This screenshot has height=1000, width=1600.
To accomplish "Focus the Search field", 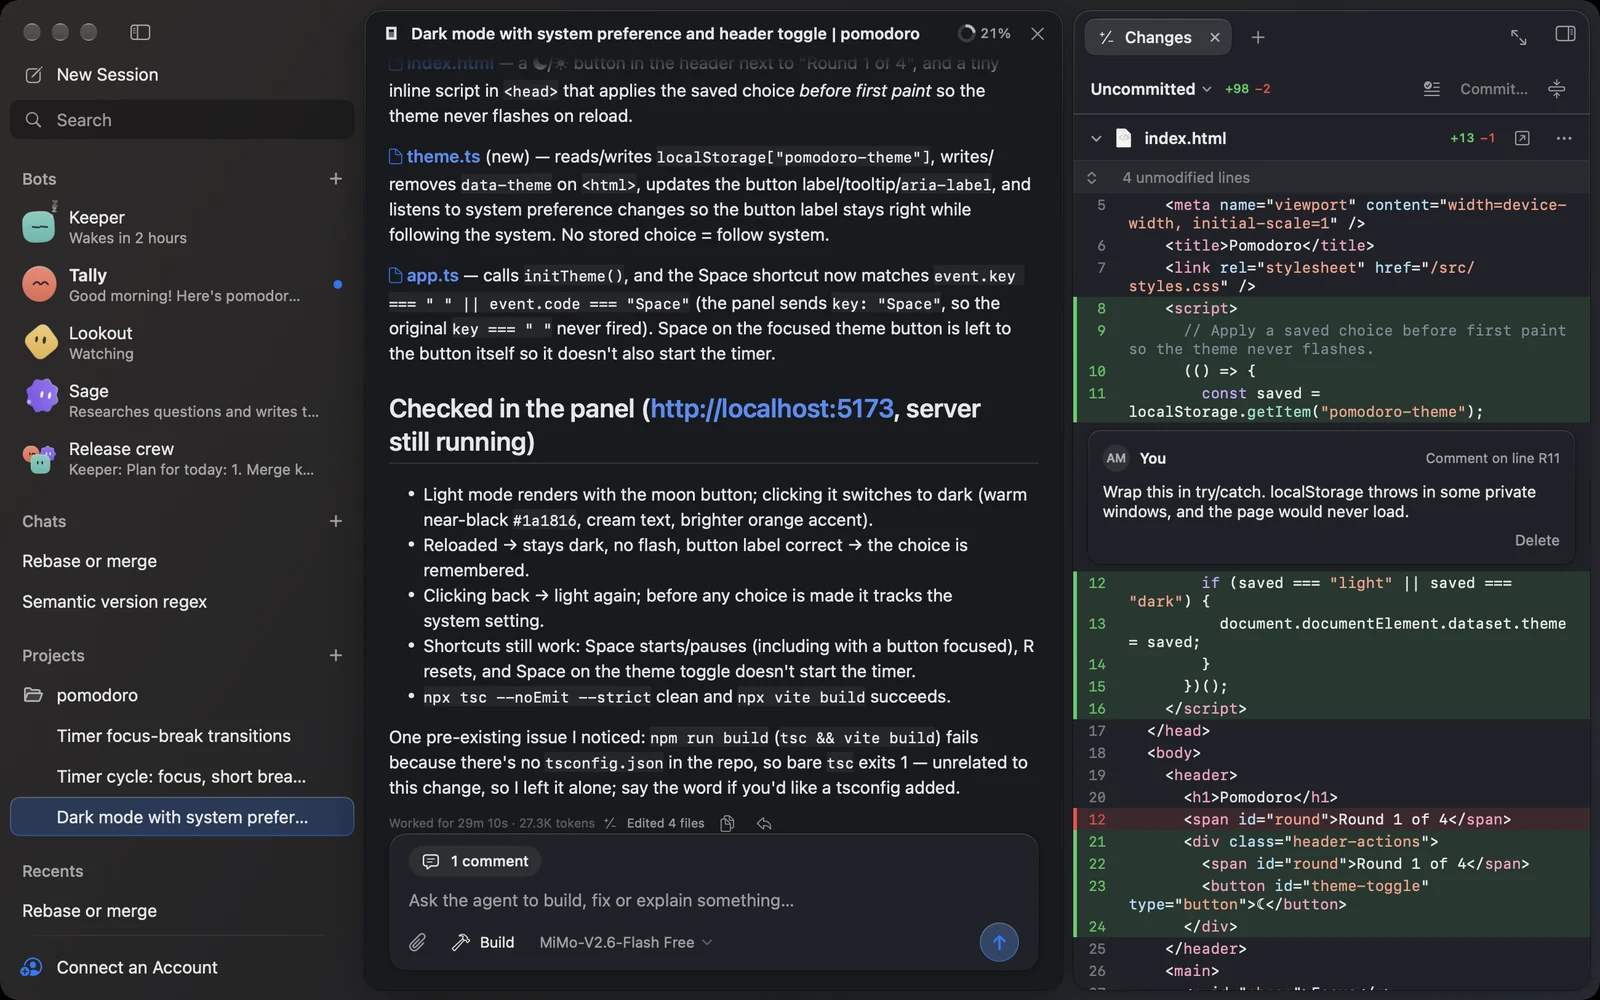I will [x=182, y=120].
